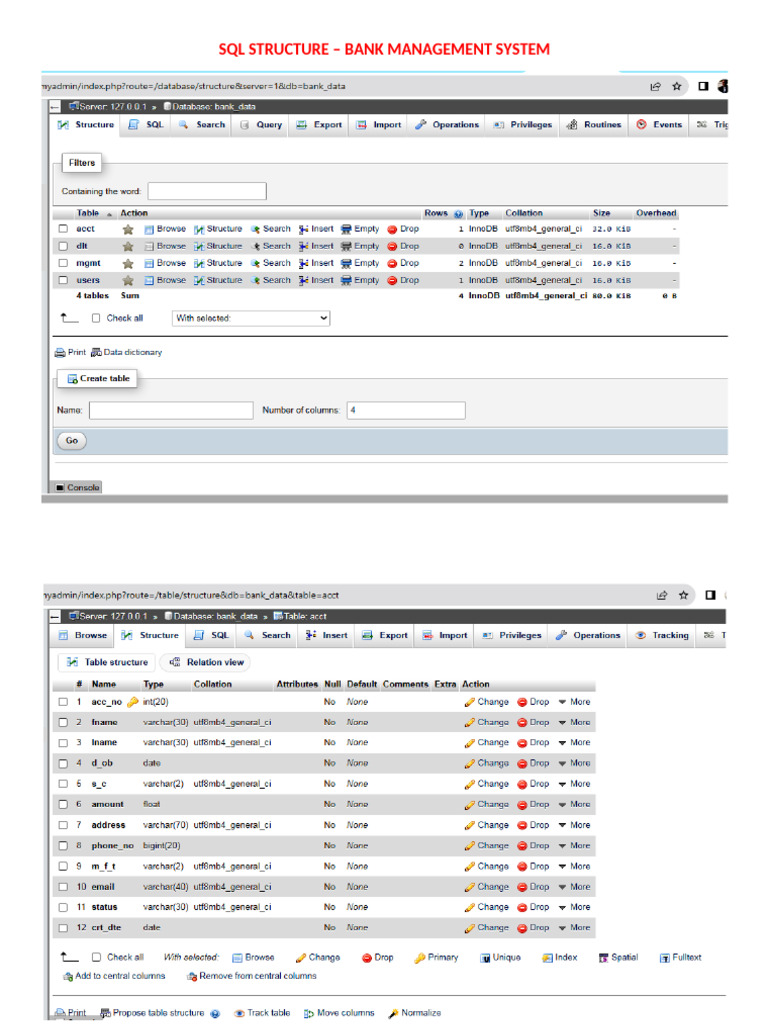
Task: Expand More options for status column
Action: [575, 907]
